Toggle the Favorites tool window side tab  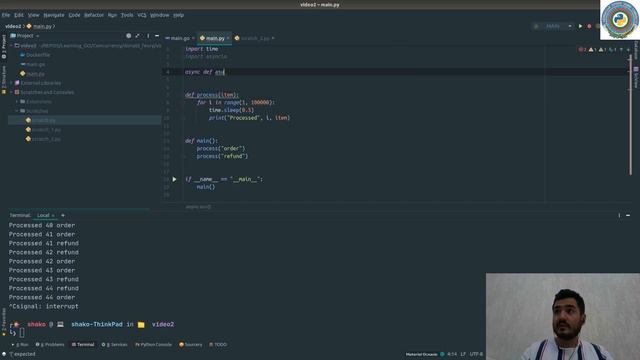click(4, 322)
